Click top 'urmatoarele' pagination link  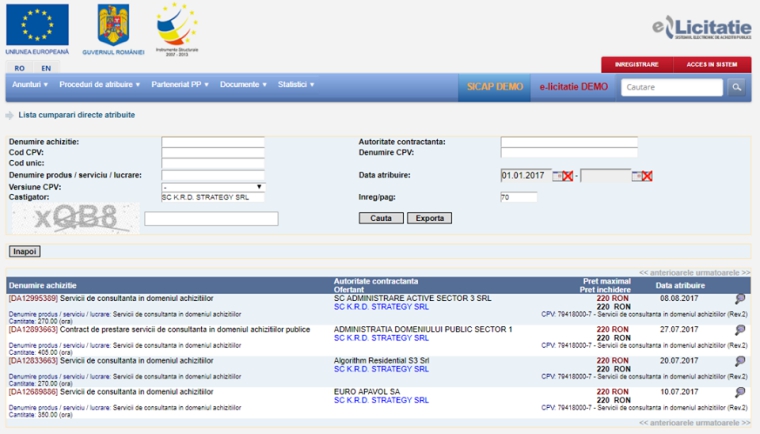725,273
